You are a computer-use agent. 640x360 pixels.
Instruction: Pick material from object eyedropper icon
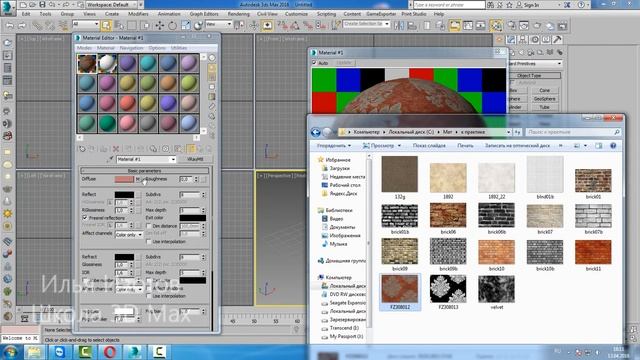(110, 160)
